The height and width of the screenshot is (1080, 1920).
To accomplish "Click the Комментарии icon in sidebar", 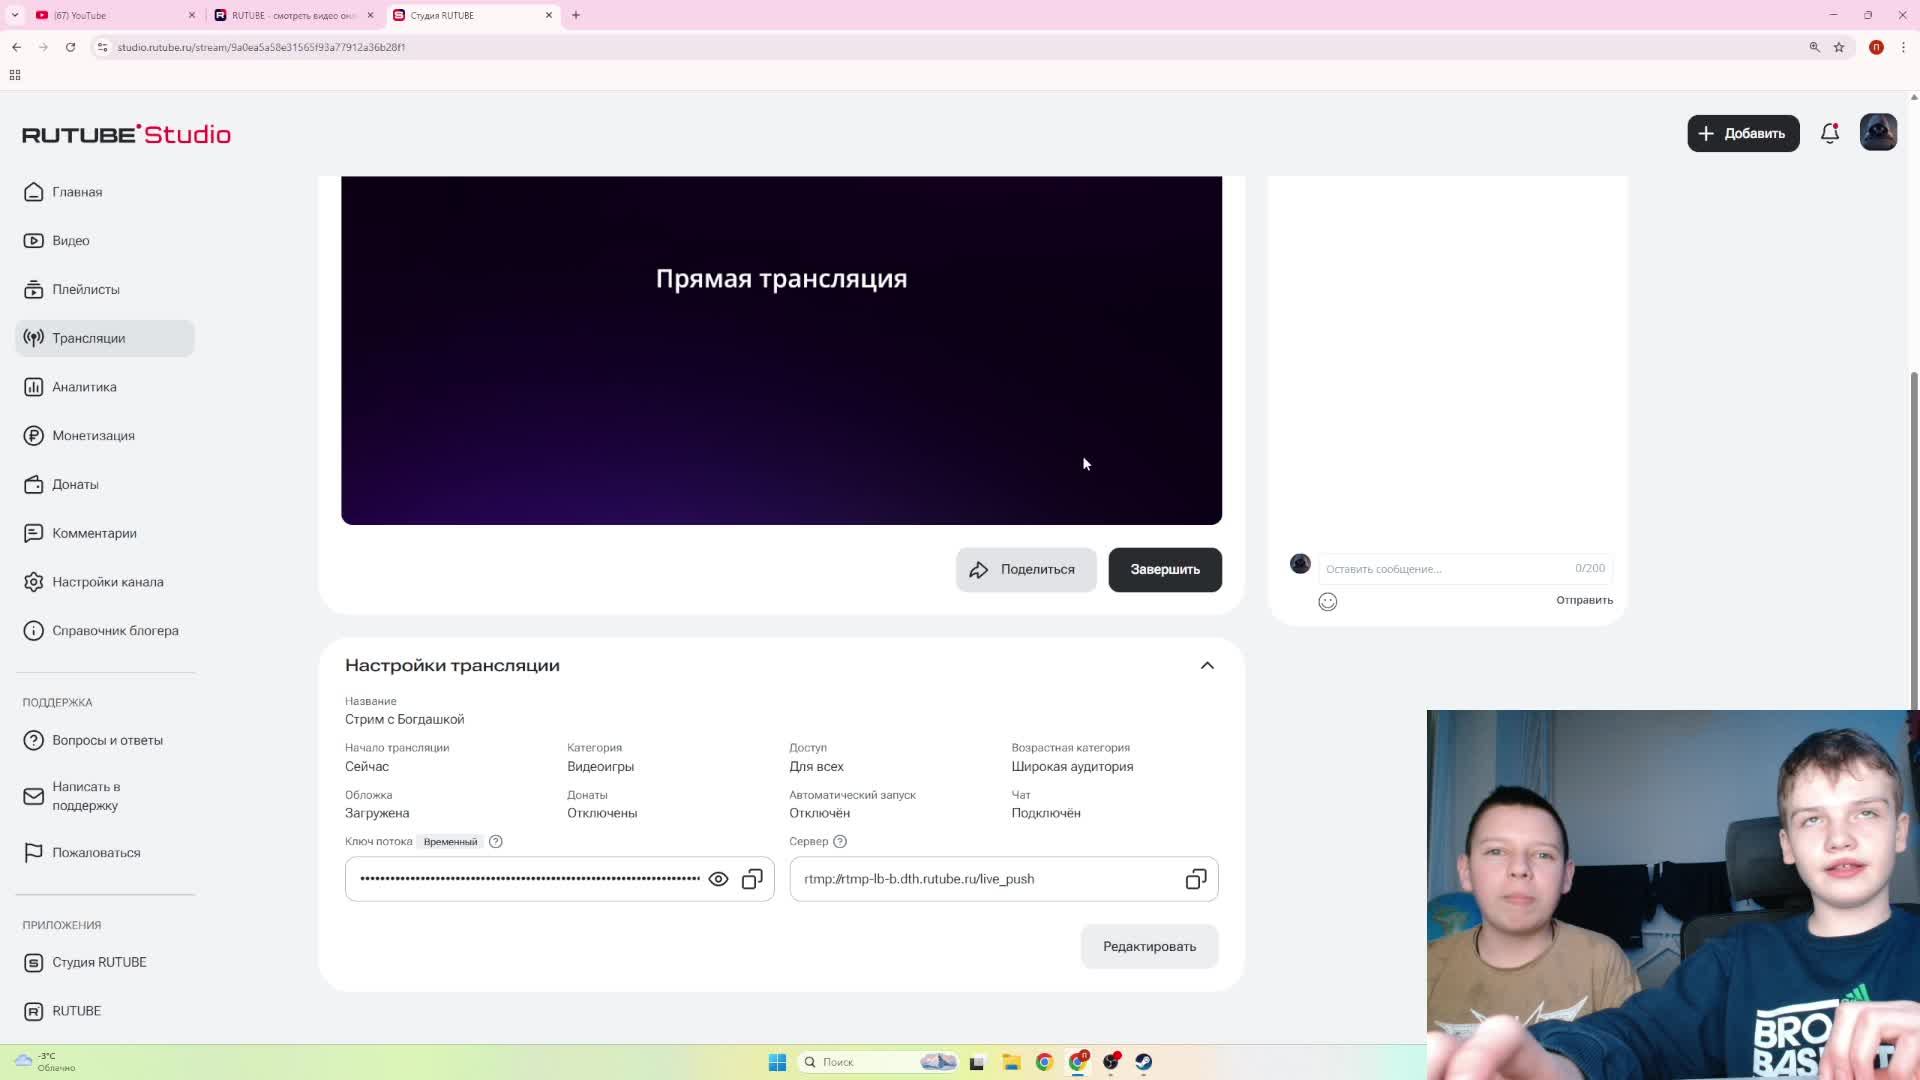I will click(x=34, y=533).
